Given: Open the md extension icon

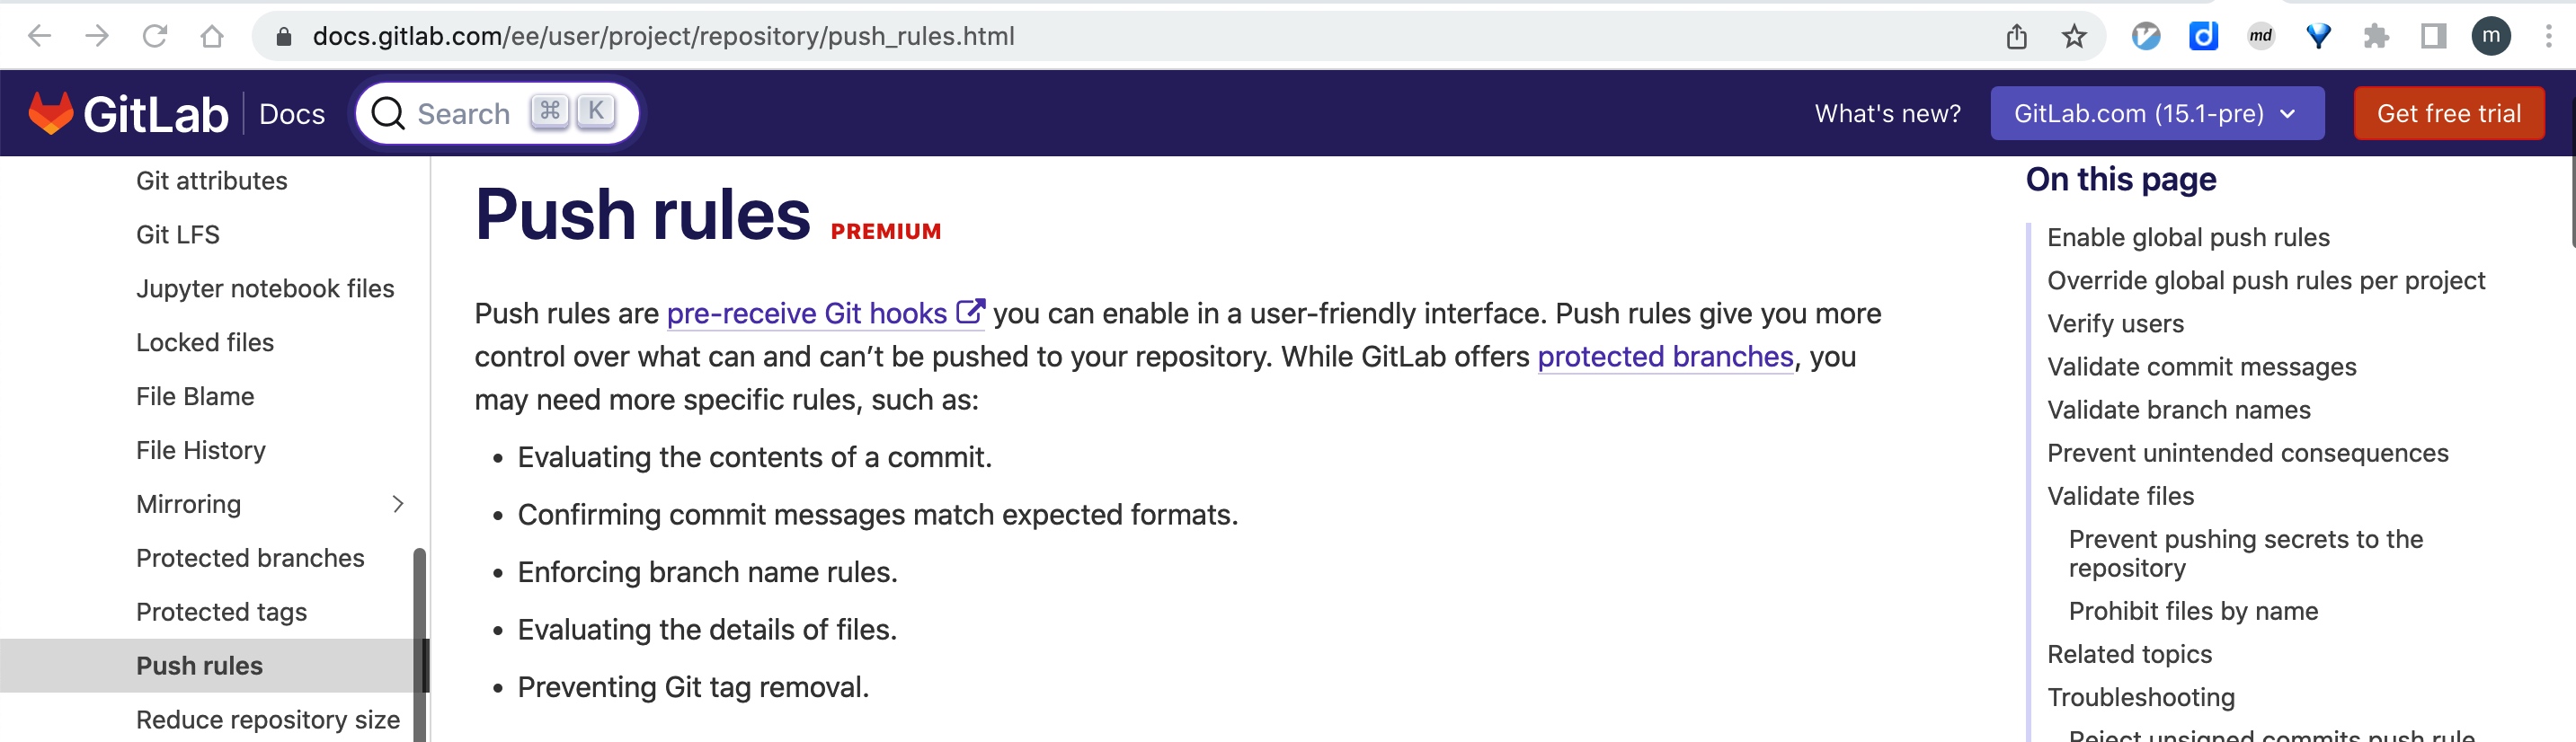Looking at the screenshot, I should coord(2260,37).
